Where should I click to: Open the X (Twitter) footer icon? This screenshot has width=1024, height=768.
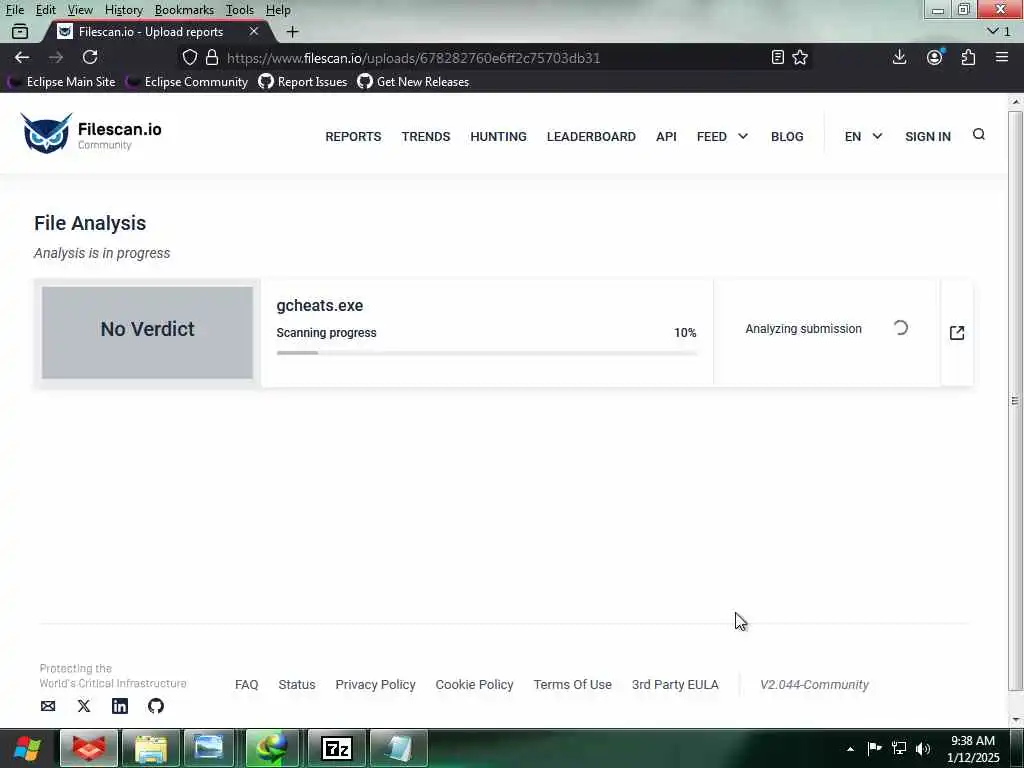coord(84,706)
